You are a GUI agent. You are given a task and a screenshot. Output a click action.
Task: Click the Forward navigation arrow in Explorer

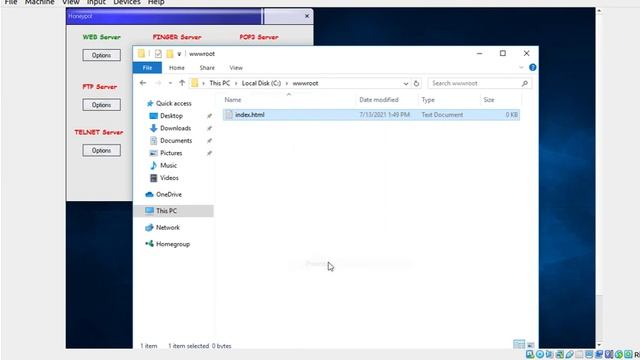tap(158, 83)
